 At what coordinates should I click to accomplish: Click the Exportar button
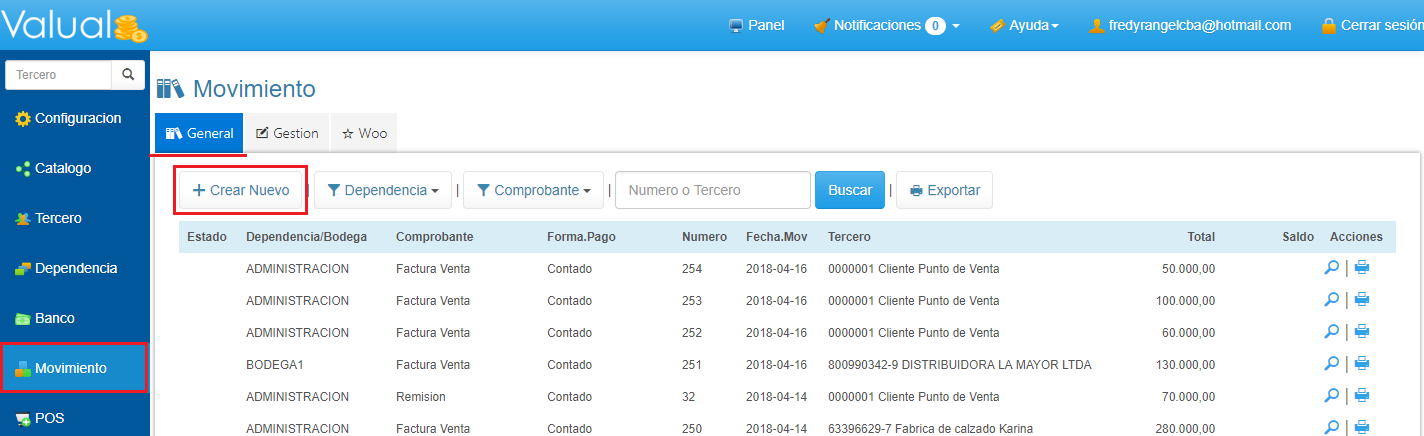coord(944,190)
